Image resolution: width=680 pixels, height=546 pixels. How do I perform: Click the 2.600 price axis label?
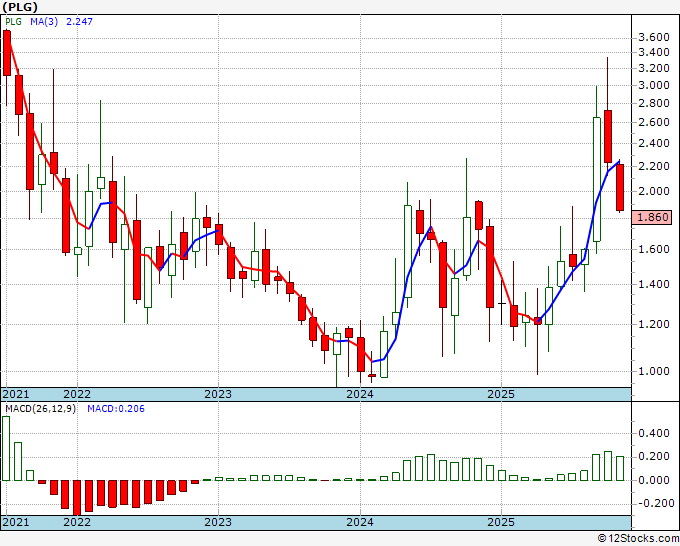point(654,122)
